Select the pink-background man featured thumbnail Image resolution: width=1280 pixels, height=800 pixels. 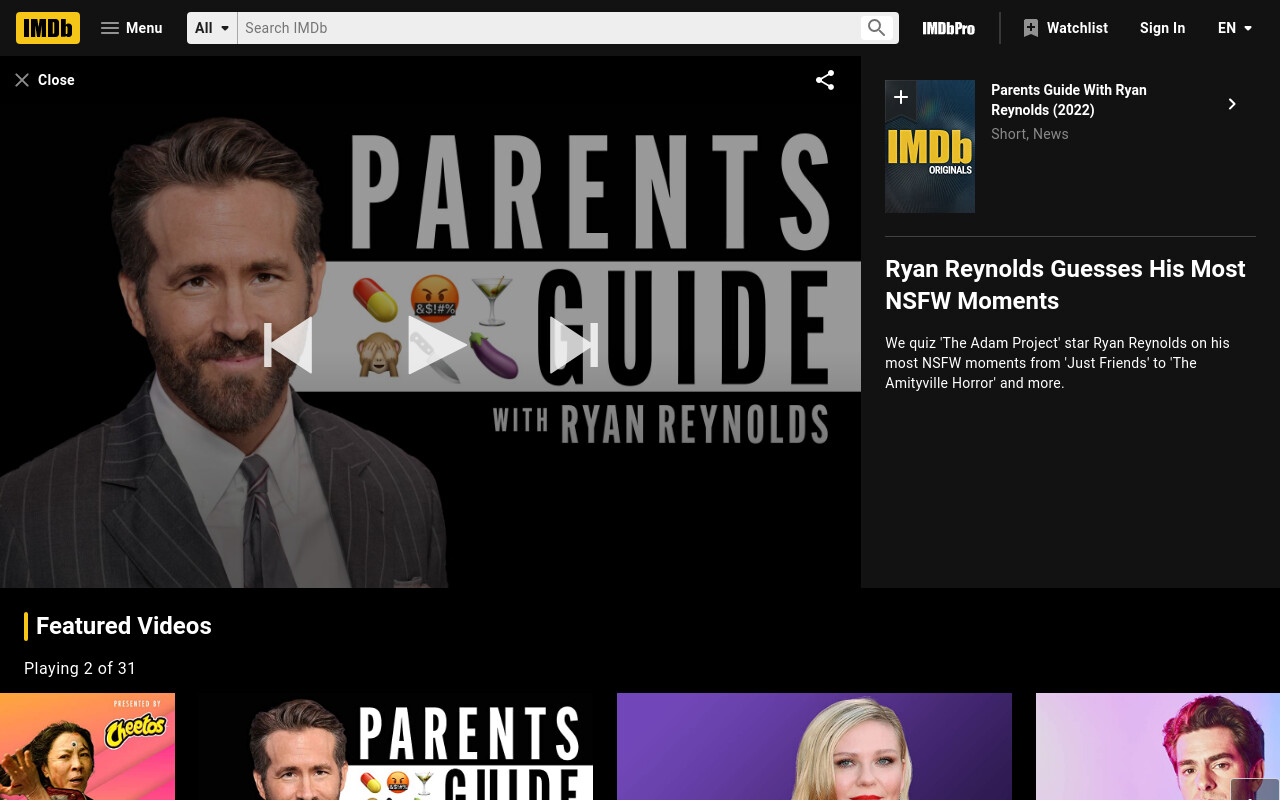pos(1158,746)
